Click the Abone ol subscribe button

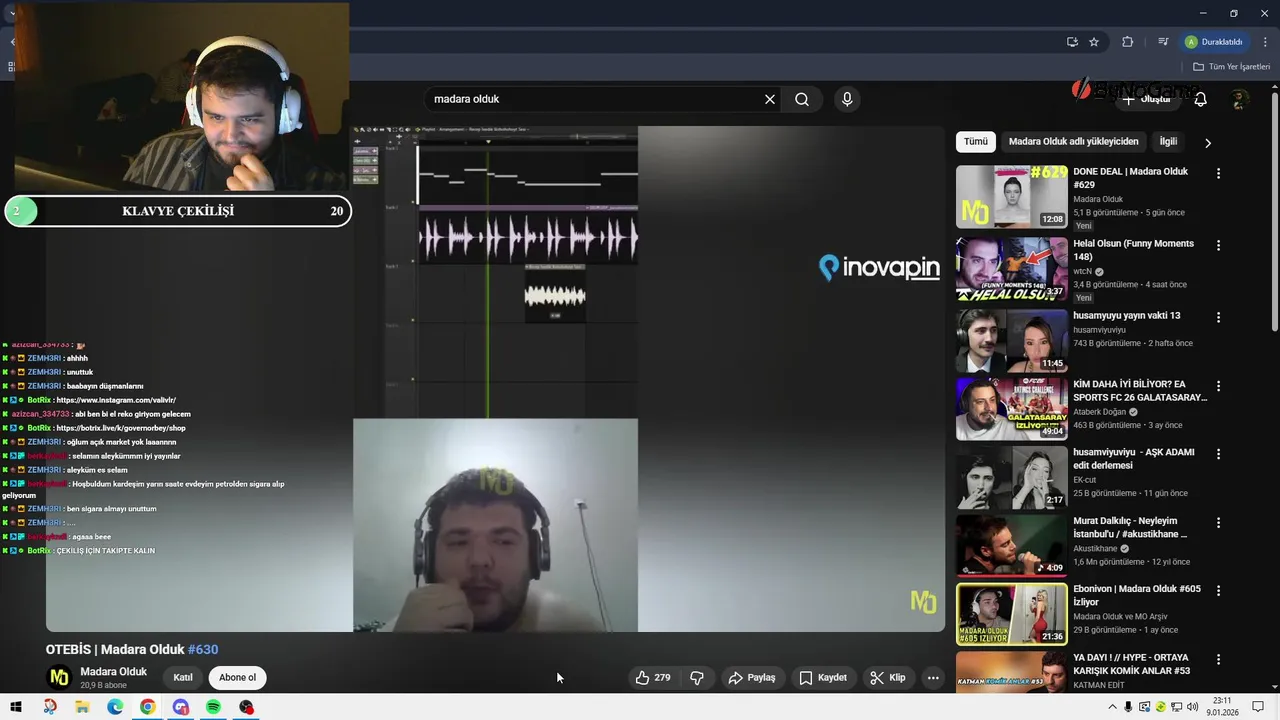[x=238, y=678]
